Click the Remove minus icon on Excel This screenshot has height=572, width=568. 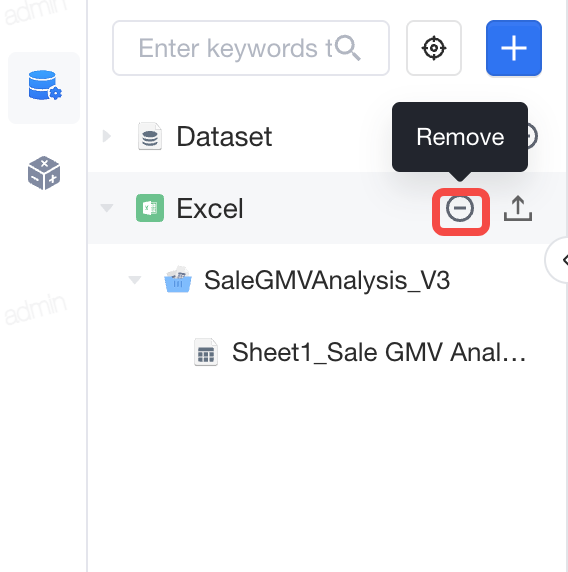coord(460,208)
